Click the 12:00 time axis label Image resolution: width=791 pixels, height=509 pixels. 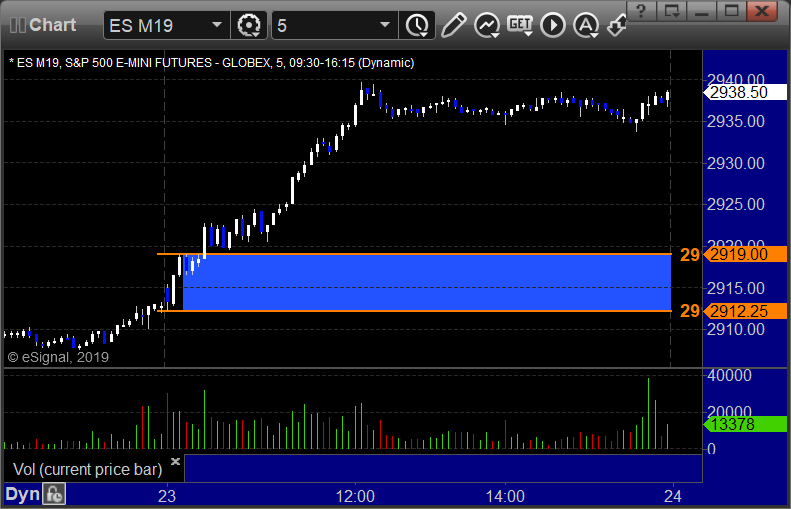point(355,496)
